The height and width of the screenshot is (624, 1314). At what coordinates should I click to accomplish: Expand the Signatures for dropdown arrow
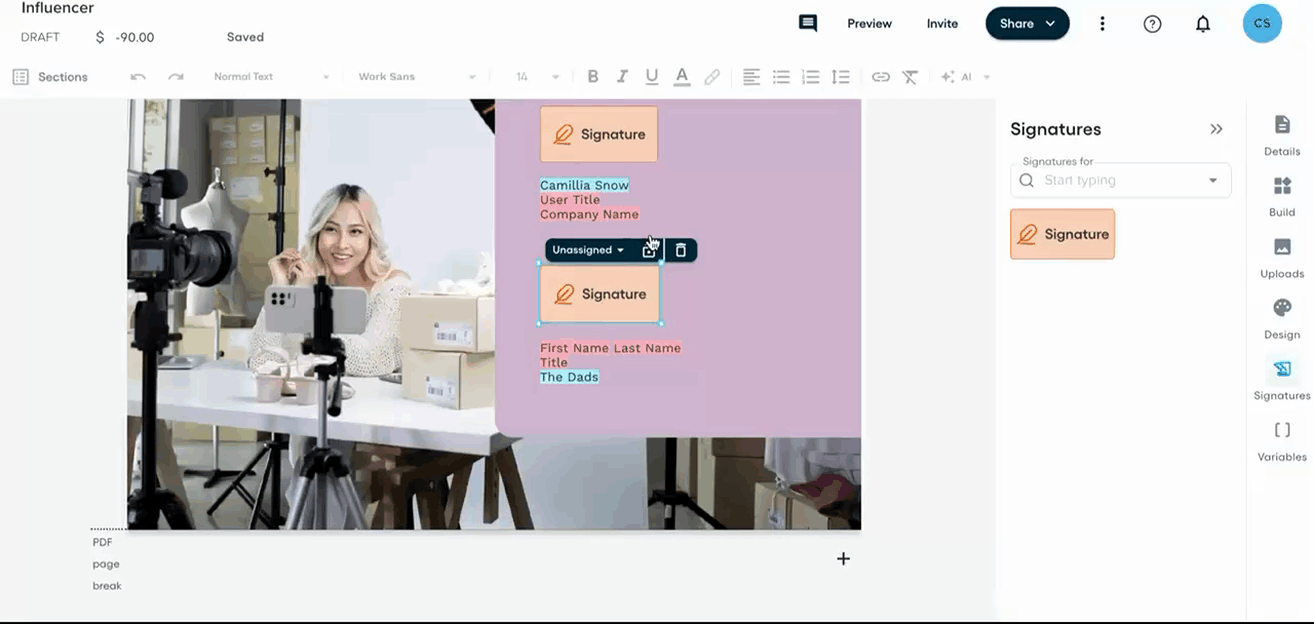point(1213,181)
